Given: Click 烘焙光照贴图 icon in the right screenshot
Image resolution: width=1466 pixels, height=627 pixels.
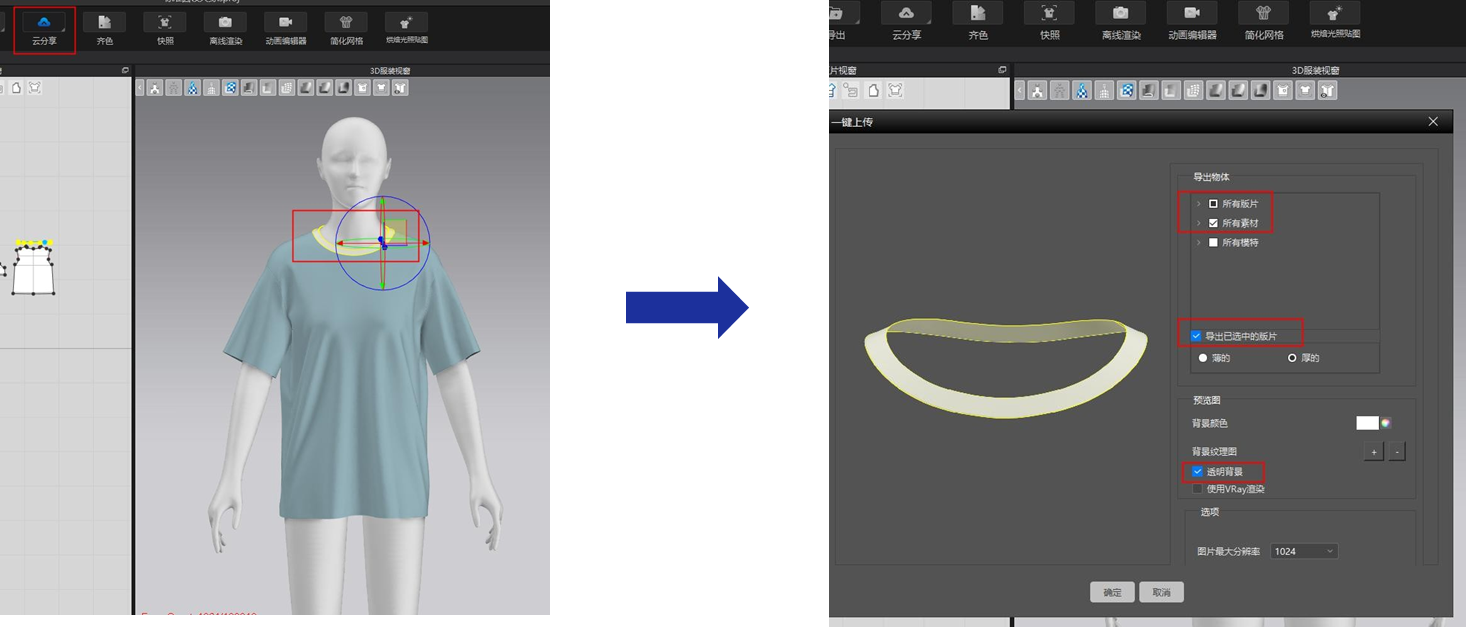Looking at the screenshot, I should coord(1335,14).
